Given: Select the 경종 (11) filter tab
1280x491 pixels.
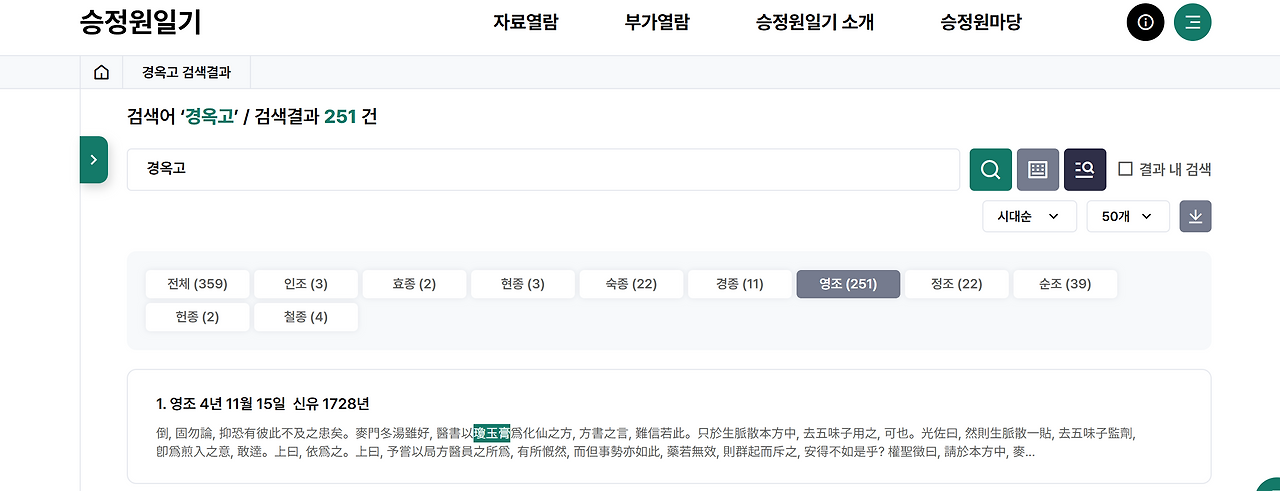Looking at the screenshot, I should pos(740,284).
